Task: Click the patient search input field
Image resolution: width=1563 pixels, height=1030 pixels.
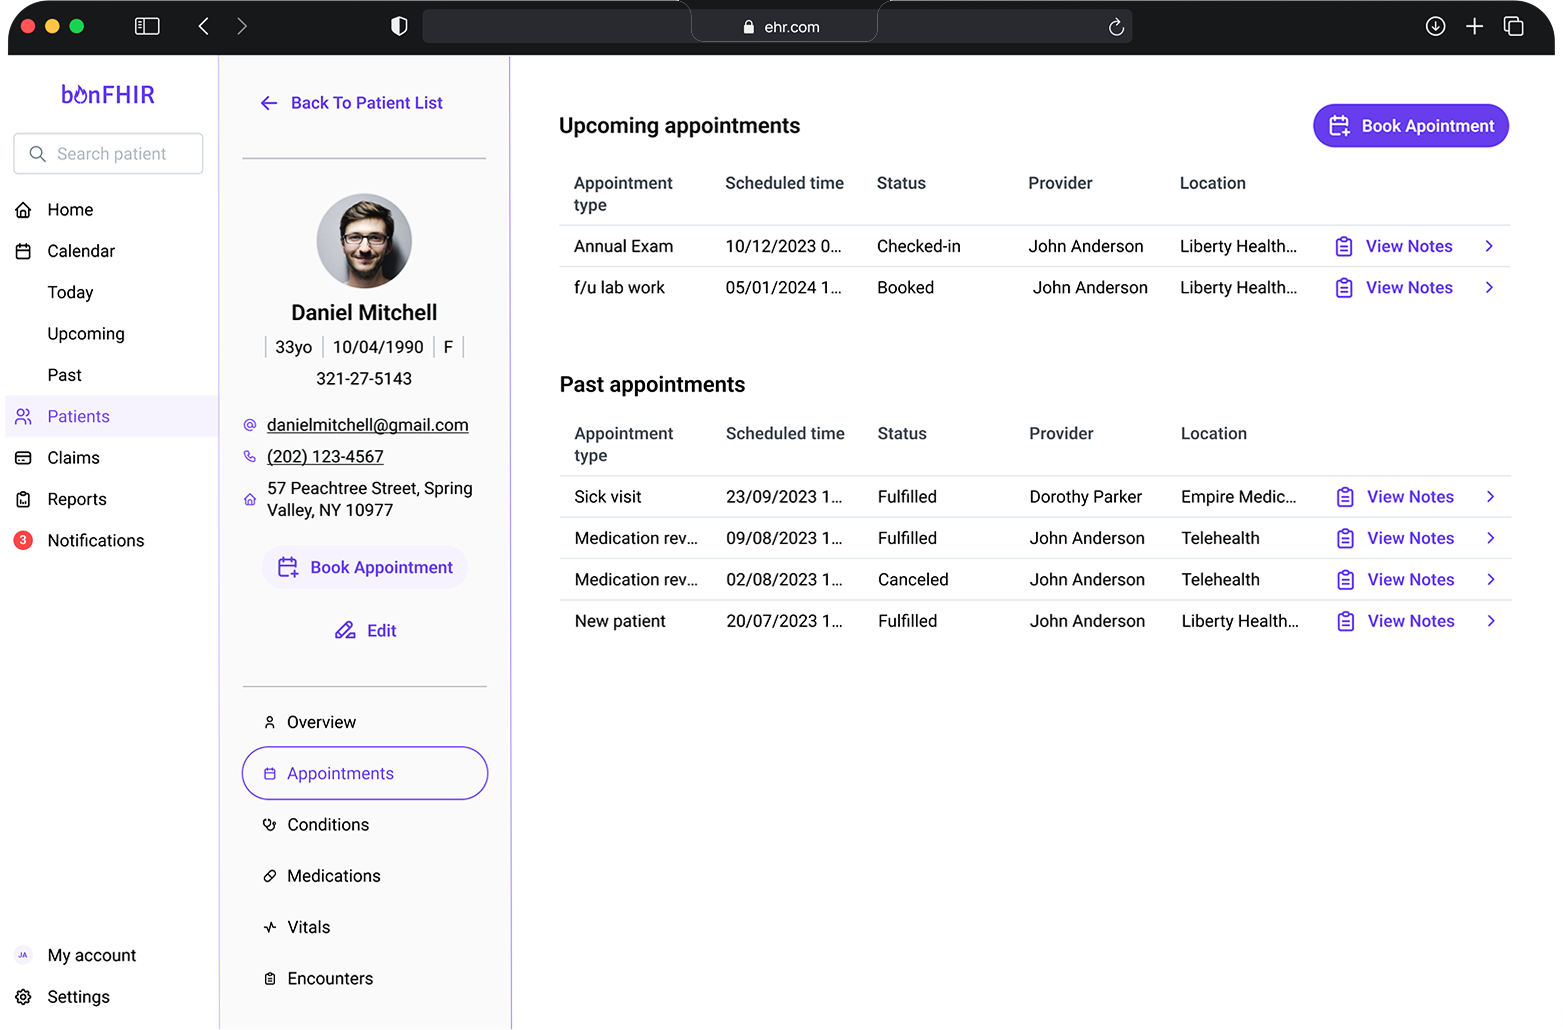Action: click(108, 153)
